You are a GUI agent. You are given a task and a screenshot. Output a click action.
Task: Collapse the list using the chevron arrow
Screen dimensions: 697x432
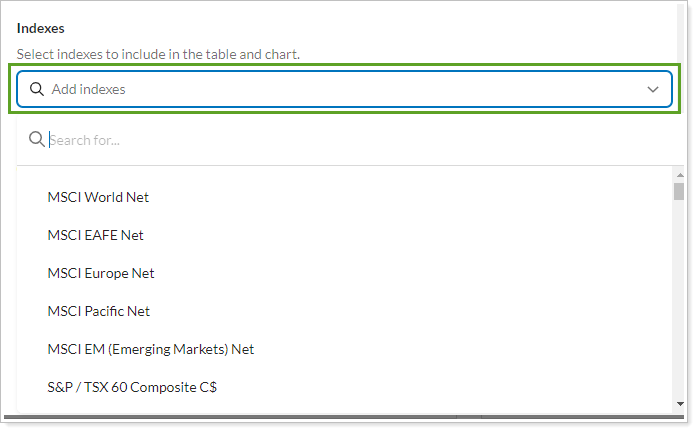tap(653, 89)
